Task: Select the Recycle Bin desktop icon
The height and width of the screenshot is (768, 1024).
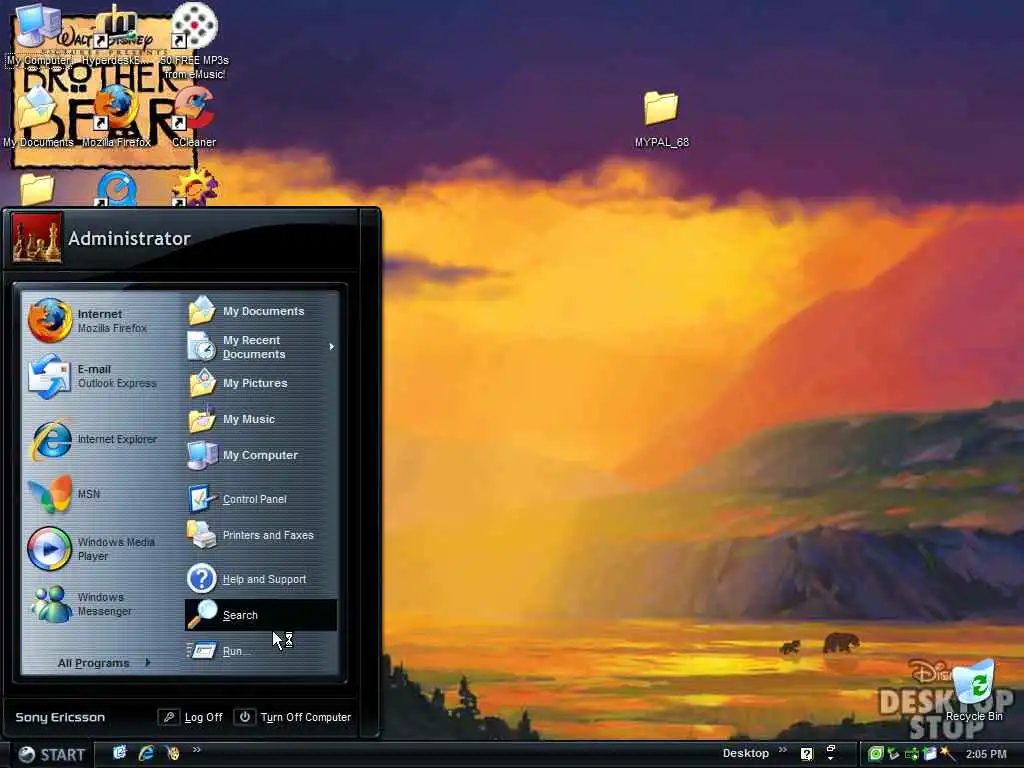Action: (974, 691)
